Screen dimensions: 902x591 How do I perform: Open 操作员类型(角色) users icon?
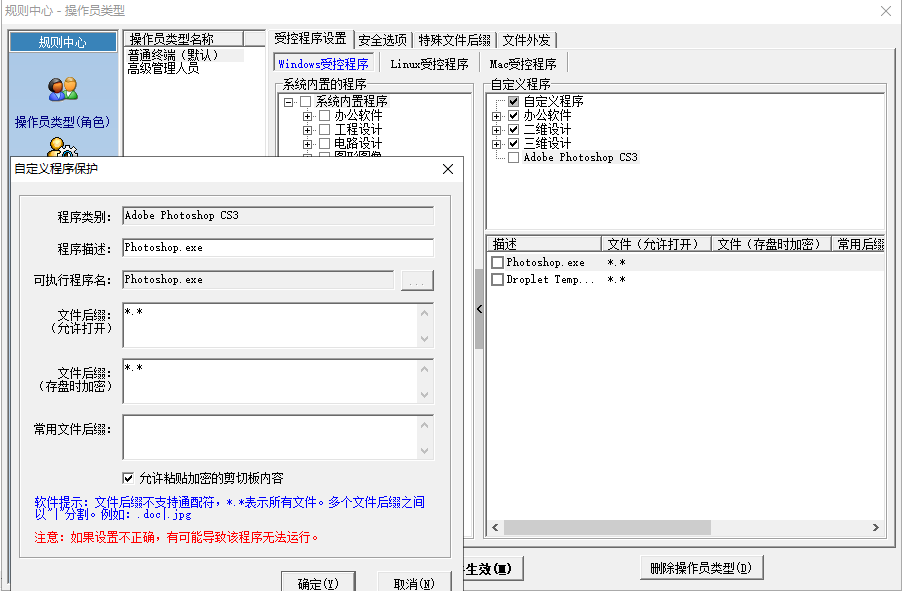click(x=63, y=89)
